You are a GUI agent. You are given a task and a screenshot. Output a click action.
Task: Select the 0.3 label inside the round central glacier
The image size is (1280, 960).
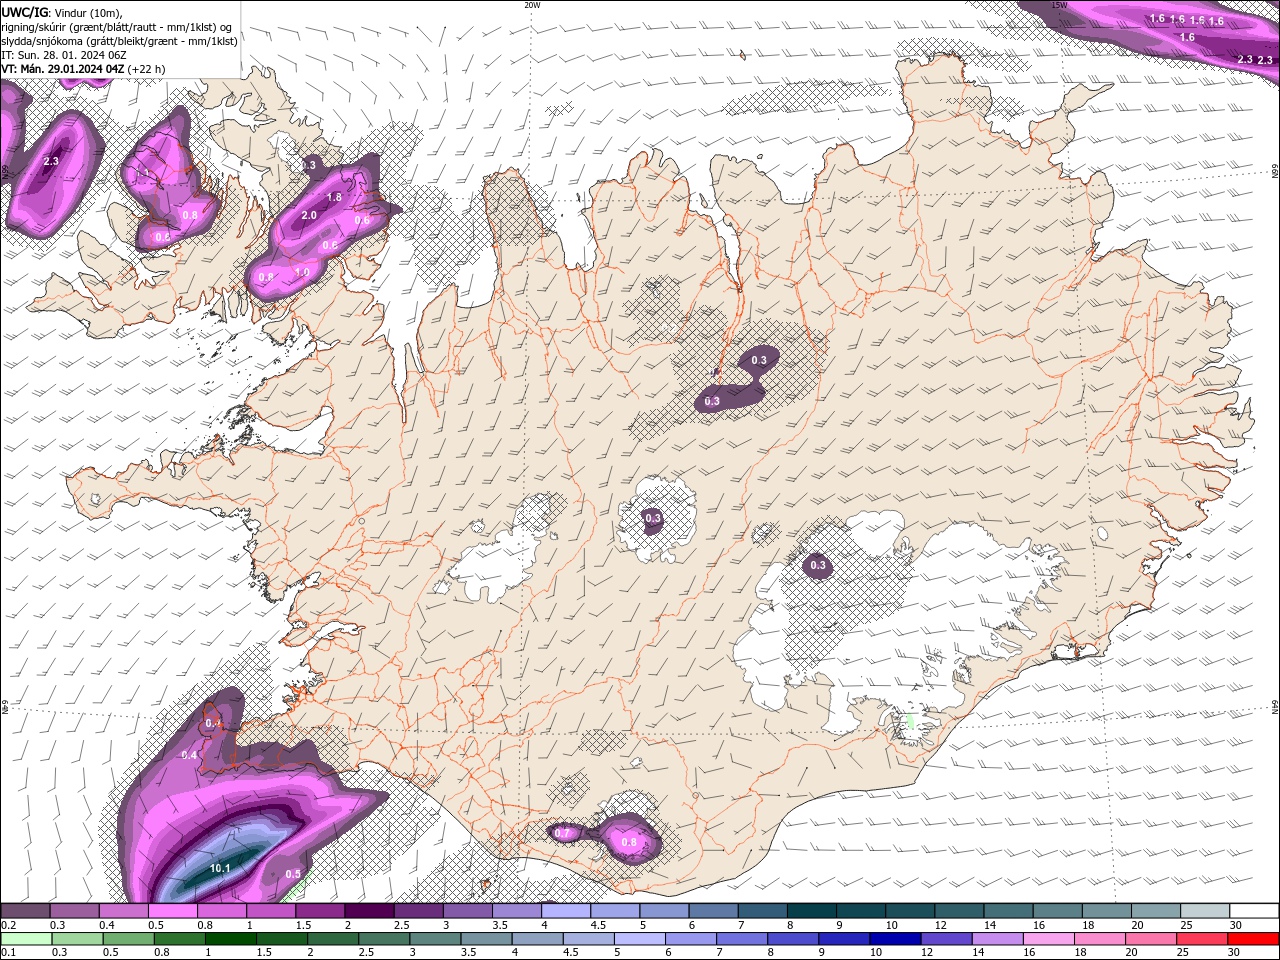pyautogui.click(x=653, y=518)
